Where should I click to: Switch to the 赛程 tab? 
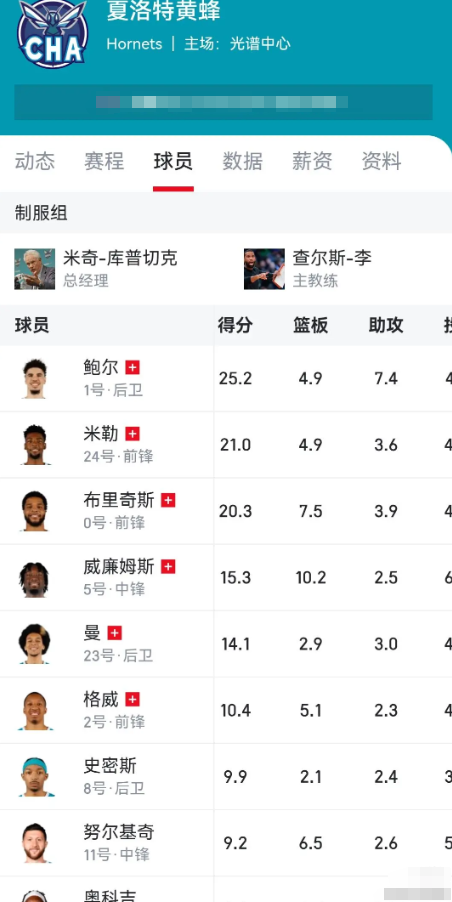tap(104, 161)
